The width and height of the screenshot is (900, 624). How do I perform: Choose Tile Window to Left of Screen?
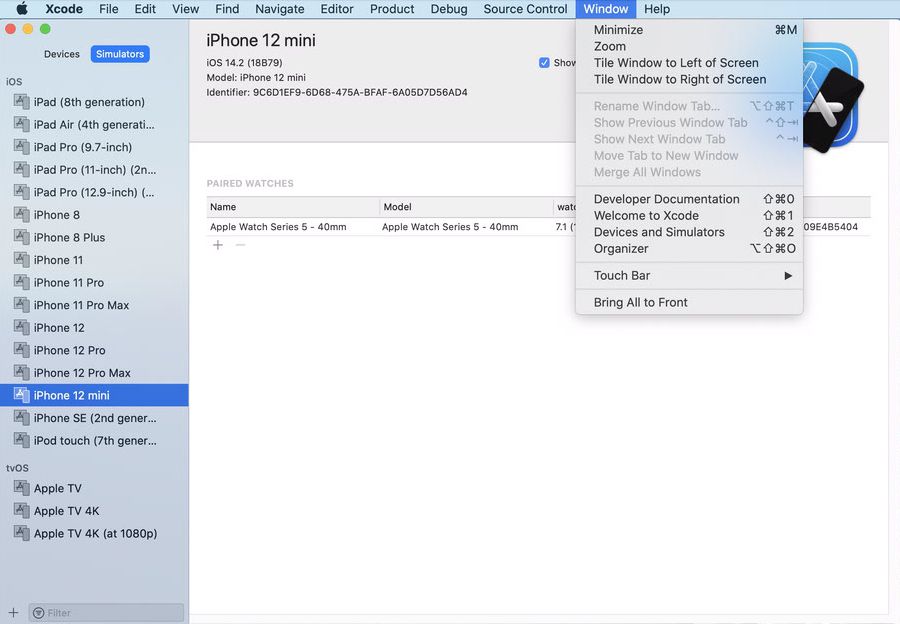click(689, 63)
